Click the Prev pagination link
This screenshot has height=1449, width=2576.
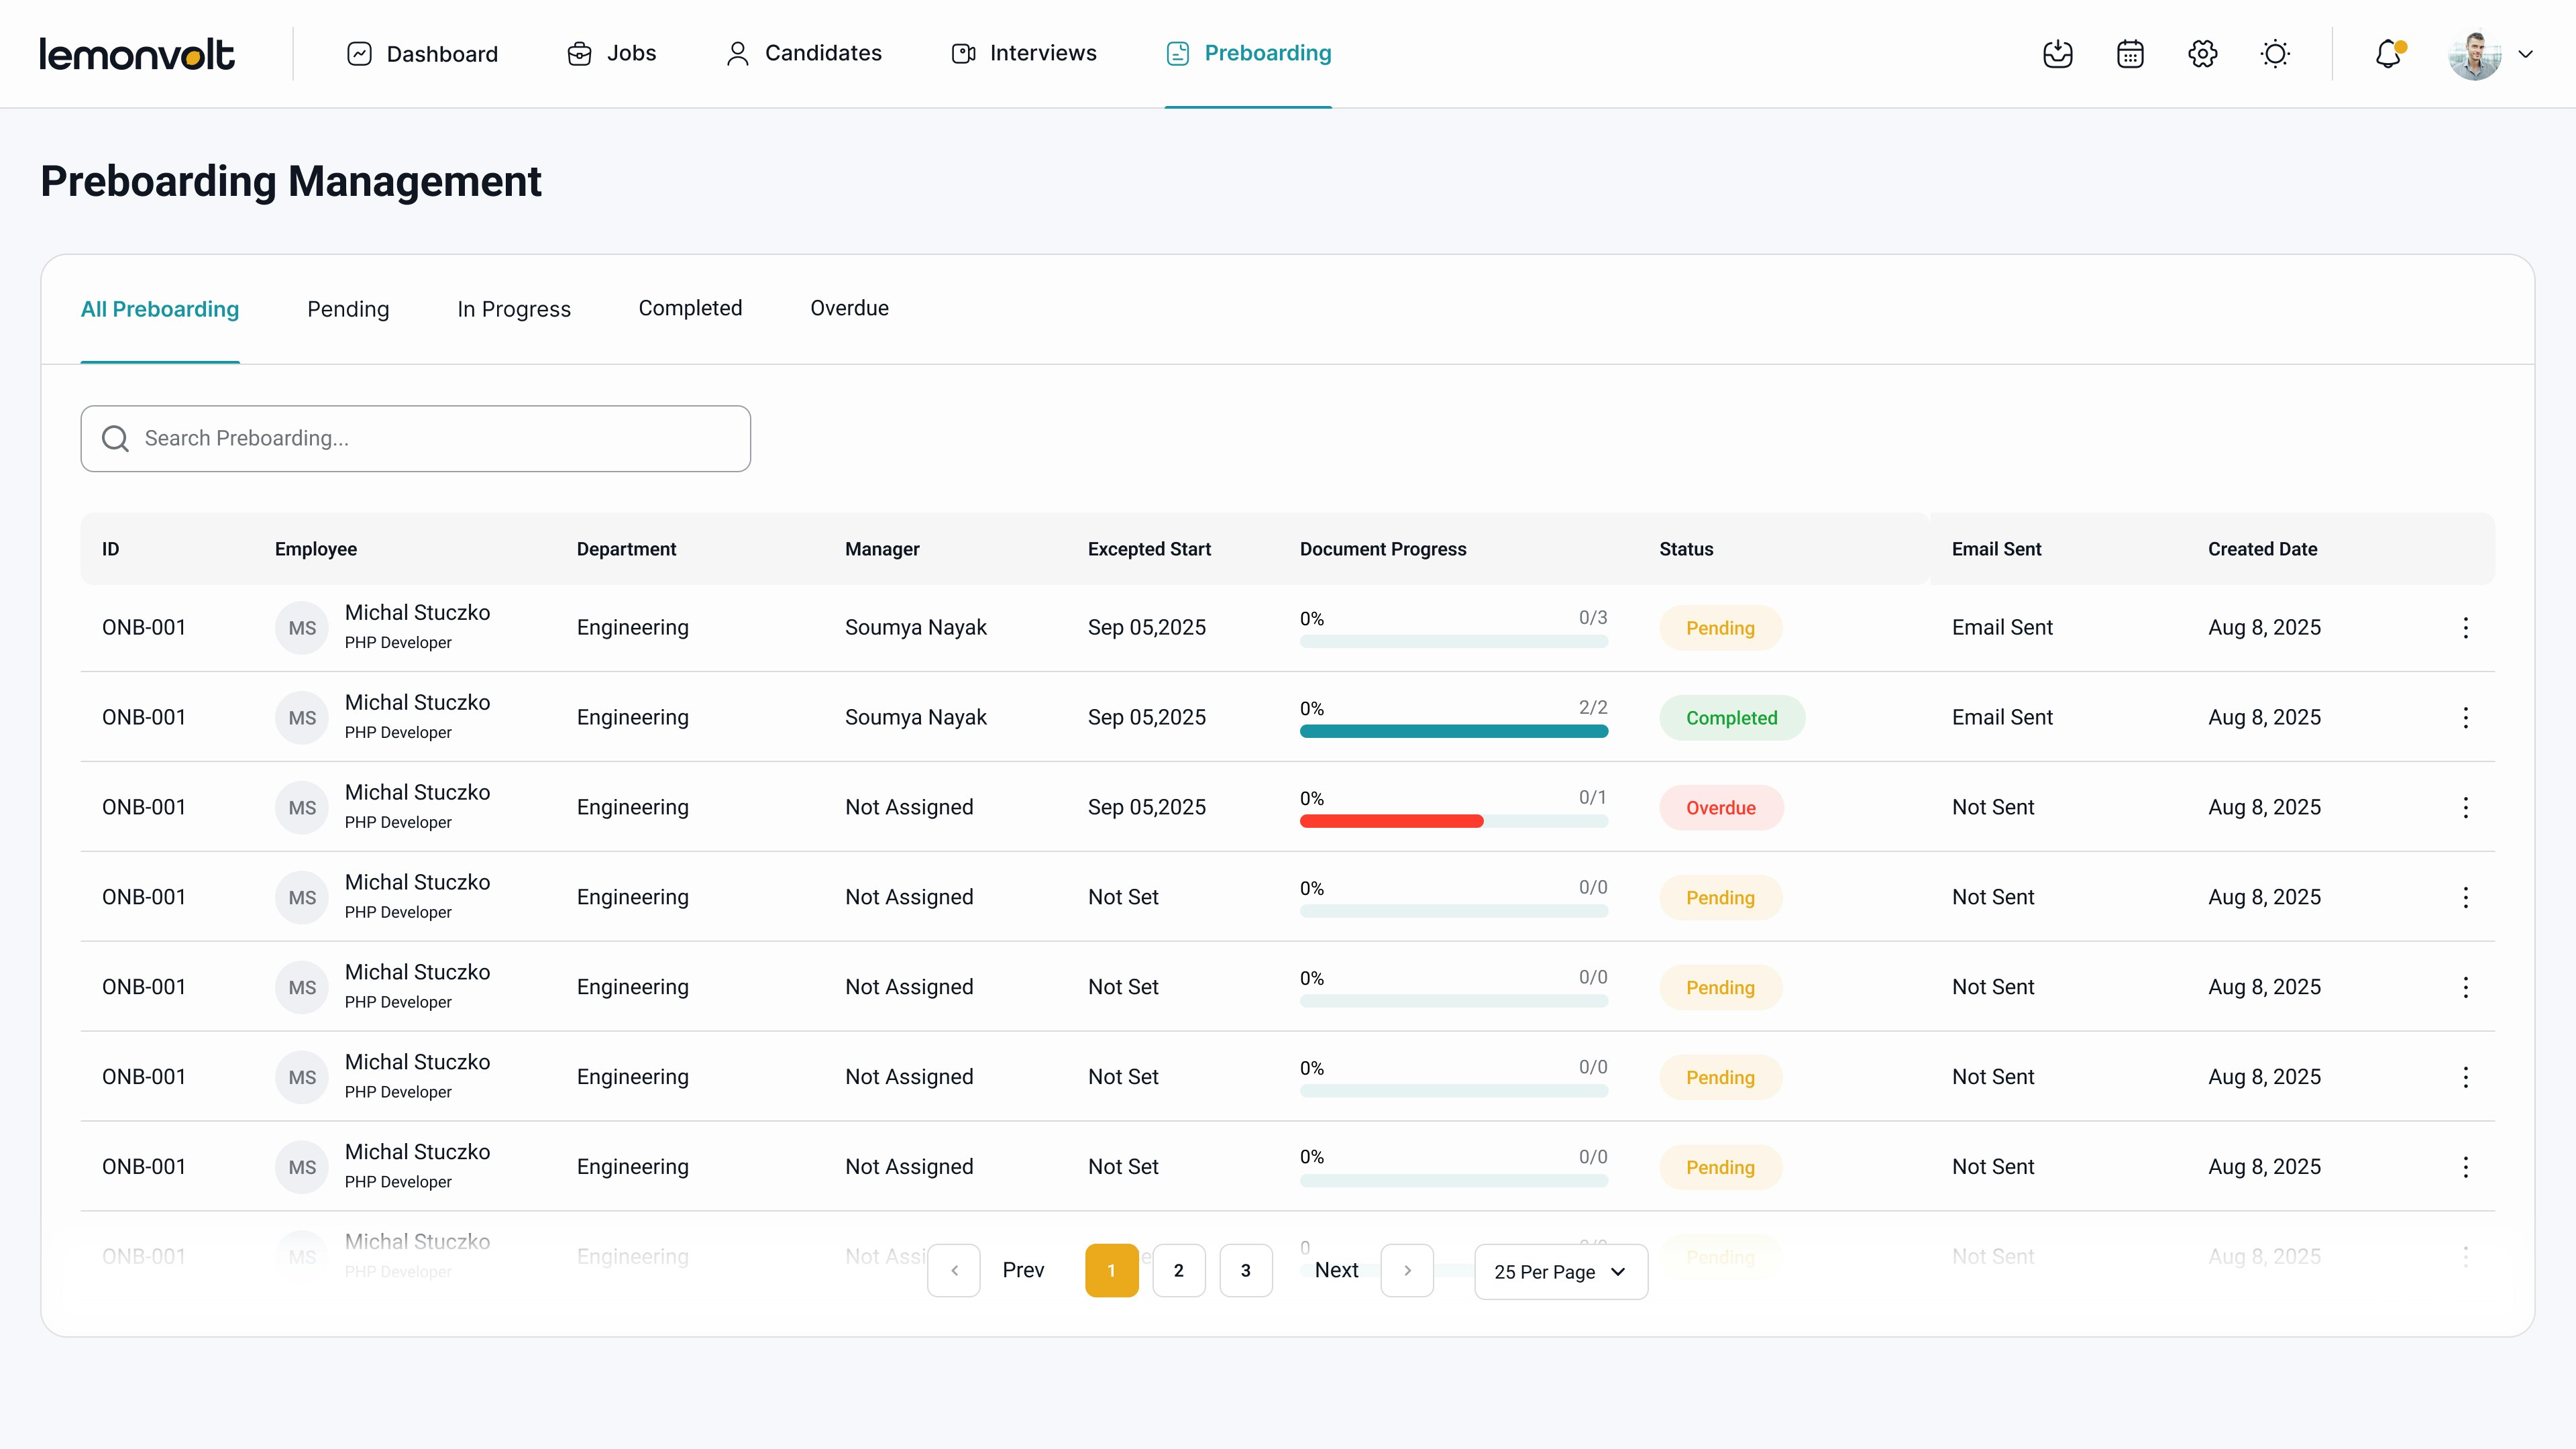[1022, 1271]
